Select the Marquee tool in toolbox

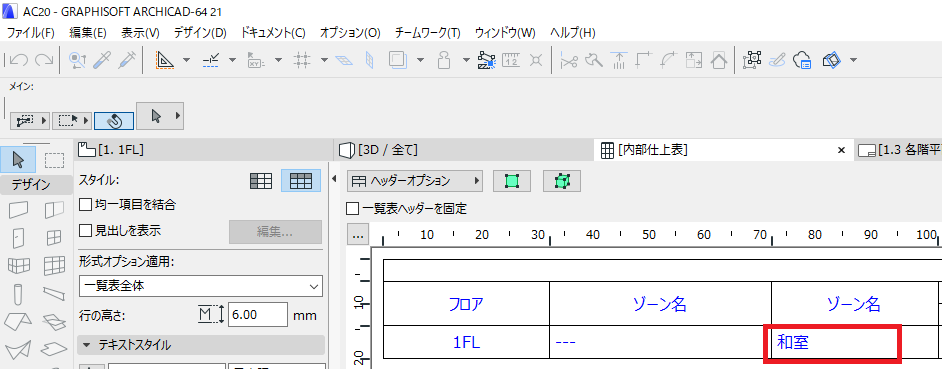[x=55, y=160]
